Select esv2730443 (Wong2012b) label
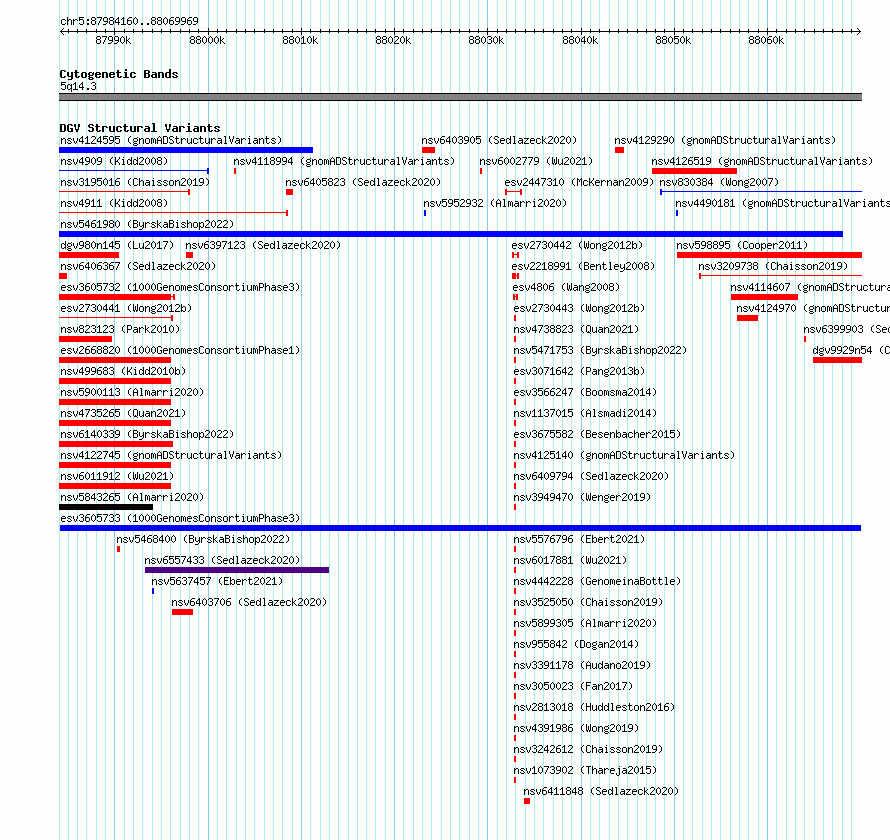 coord(580,308)
